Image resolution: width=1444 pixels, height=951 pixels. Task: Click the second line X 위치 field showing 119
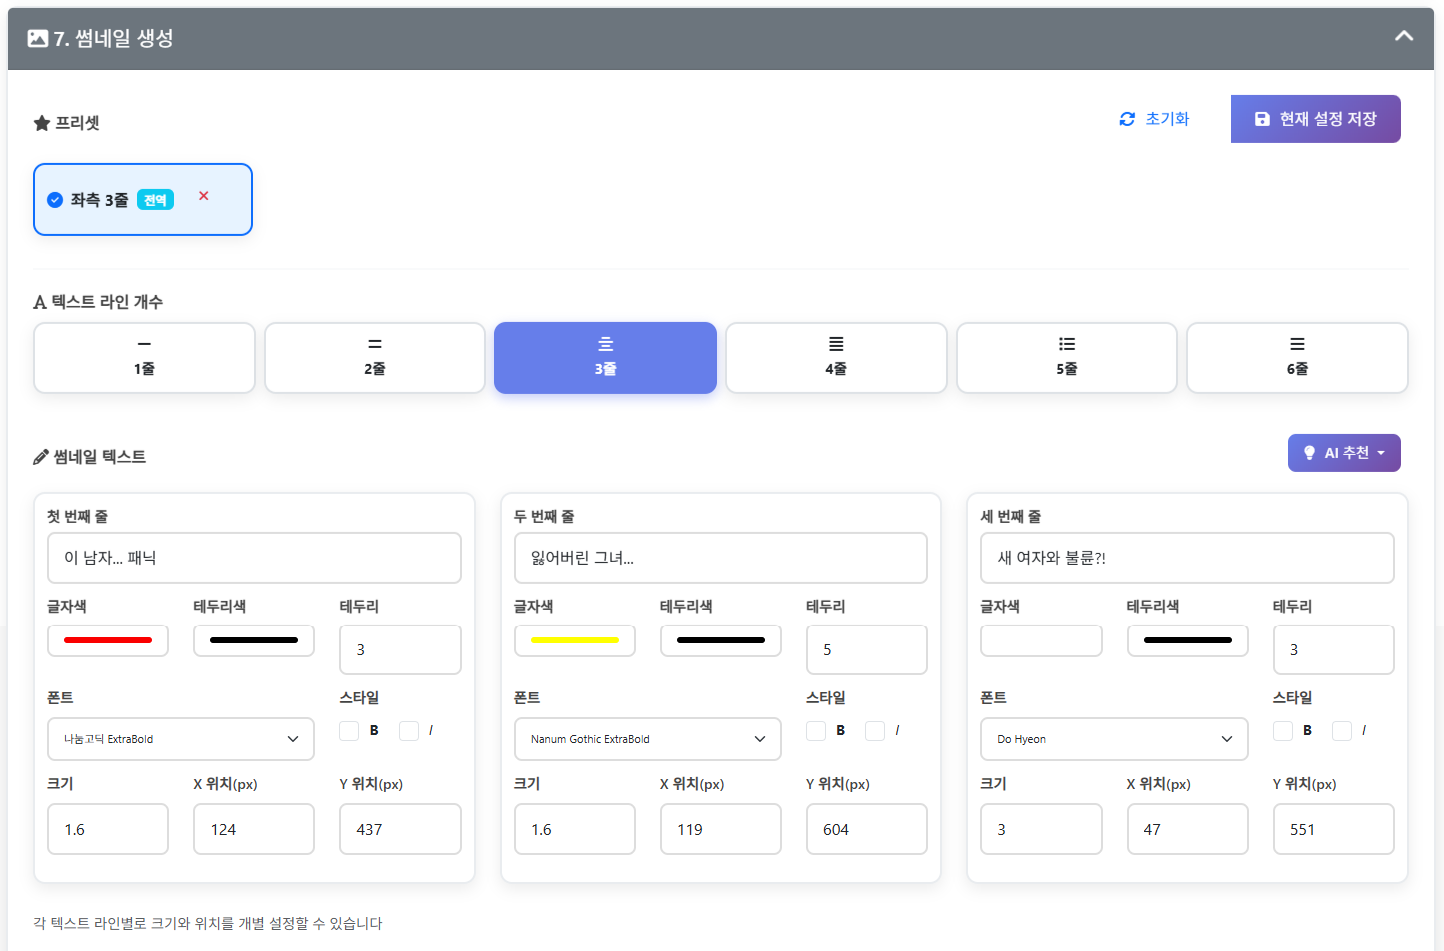point(721,829)
